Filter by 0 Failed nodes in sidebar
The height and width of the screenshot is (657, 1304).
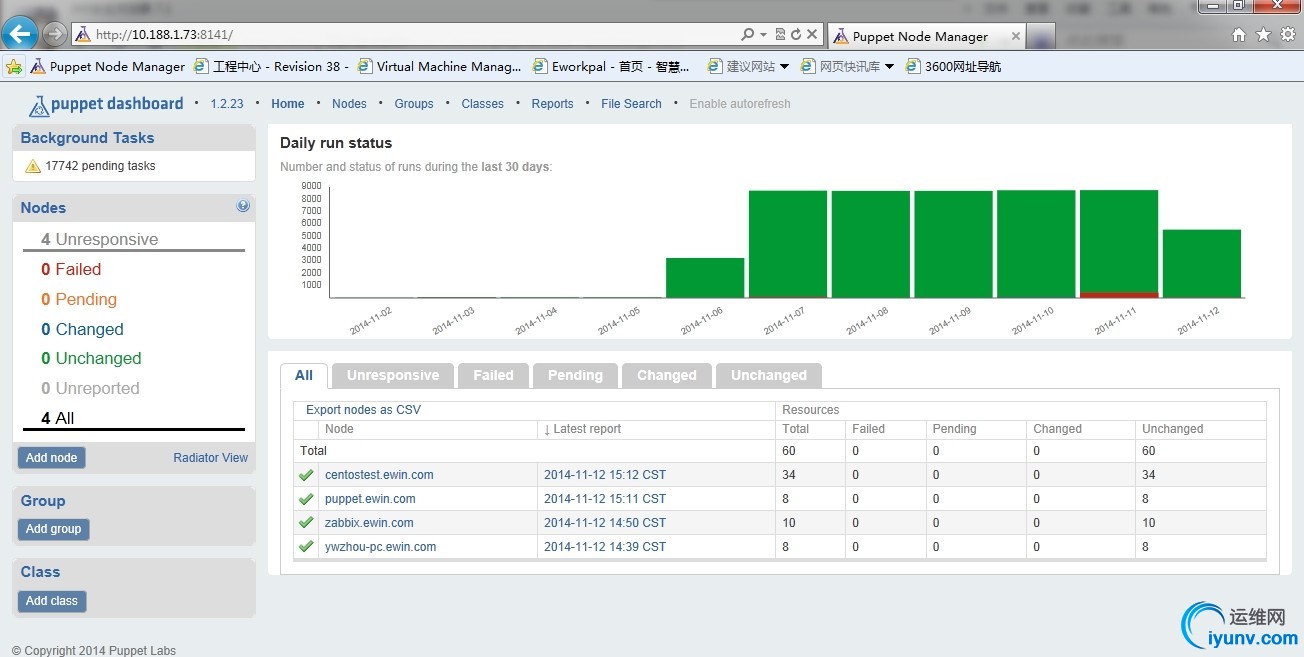coord(71,270)
